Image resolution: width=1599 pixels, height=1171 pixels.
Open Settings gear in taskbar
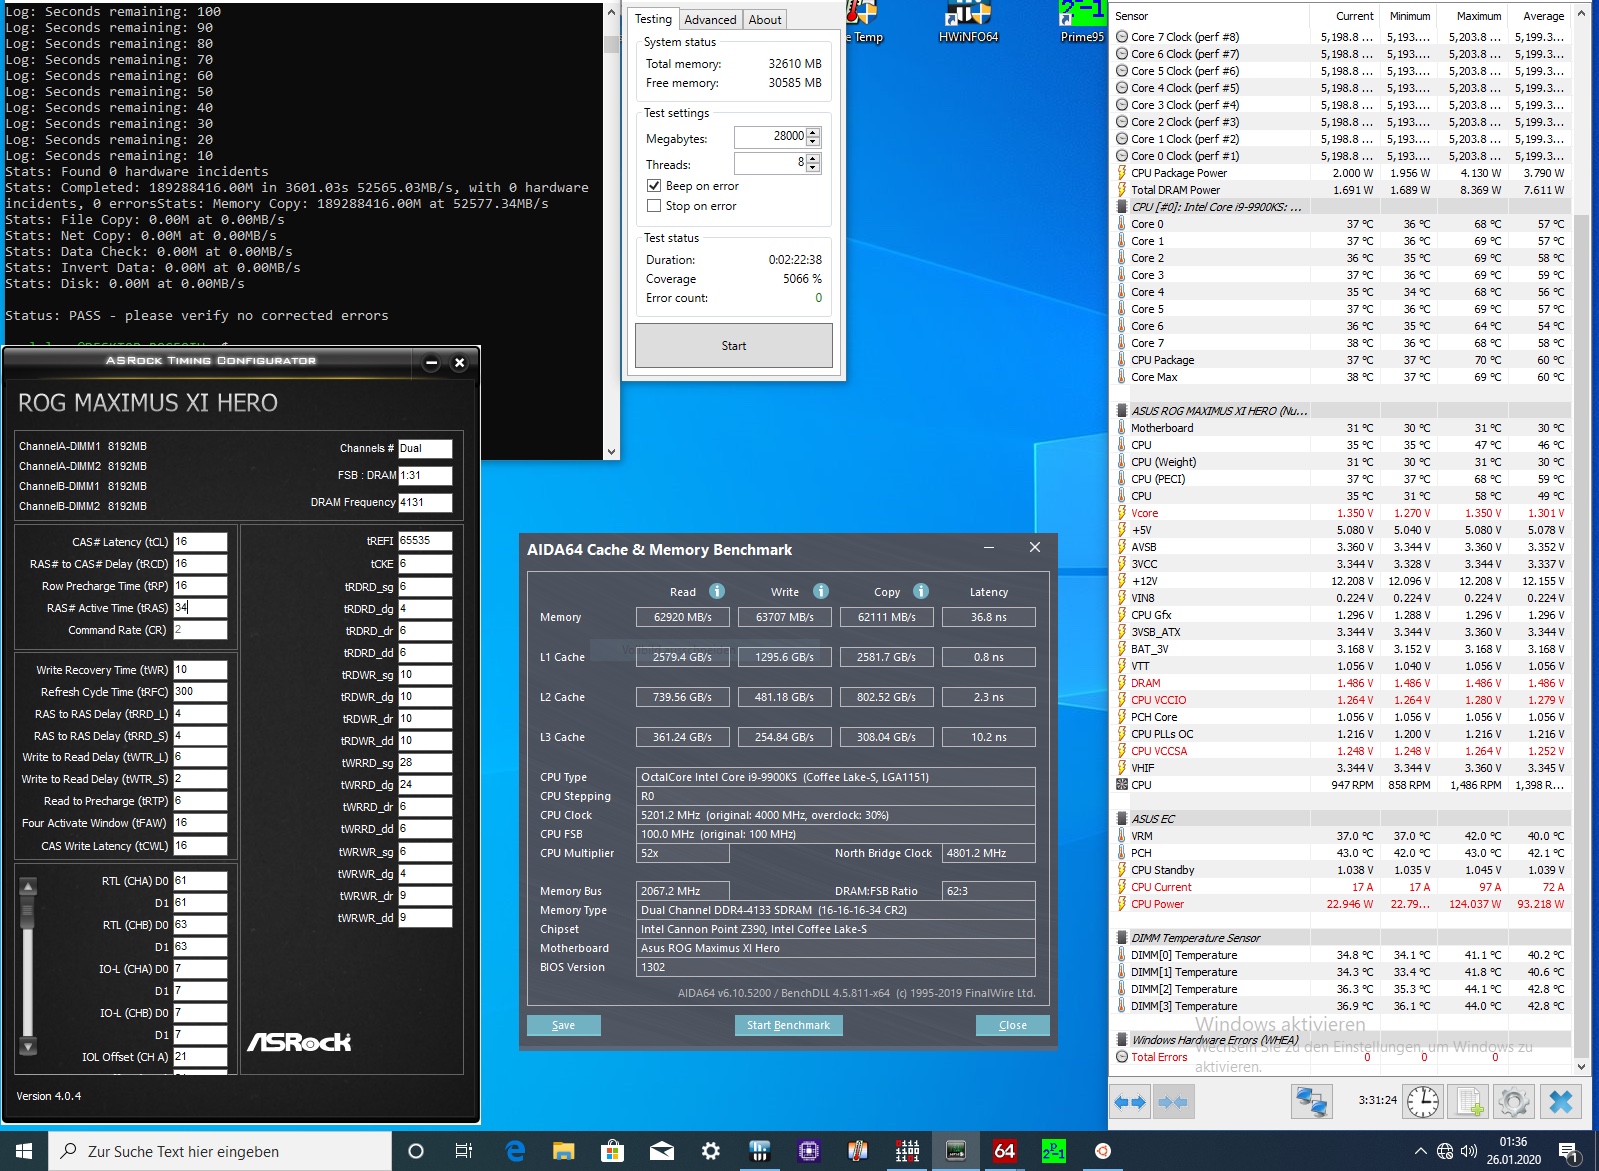tap(711, 1151)
